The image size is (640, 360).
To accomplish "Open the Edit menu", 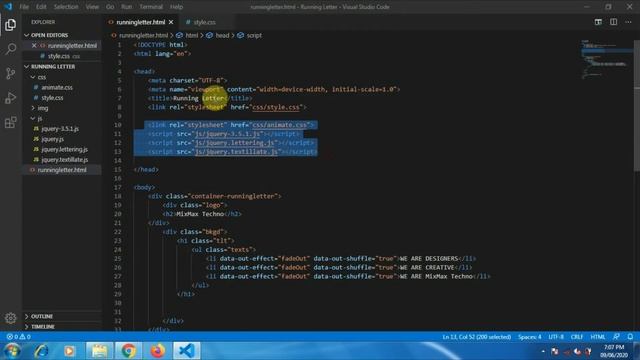I will tap(41, 7).
